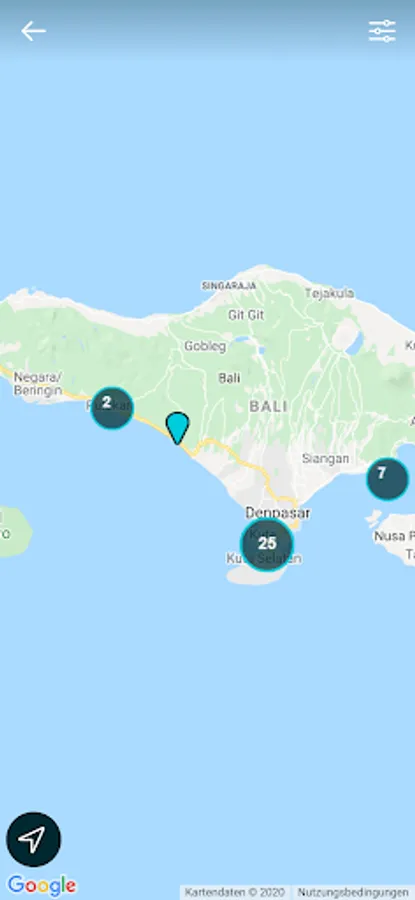Tap the back arrow icon
This screenshot has width=415, height=900.
tap(33, 31)
